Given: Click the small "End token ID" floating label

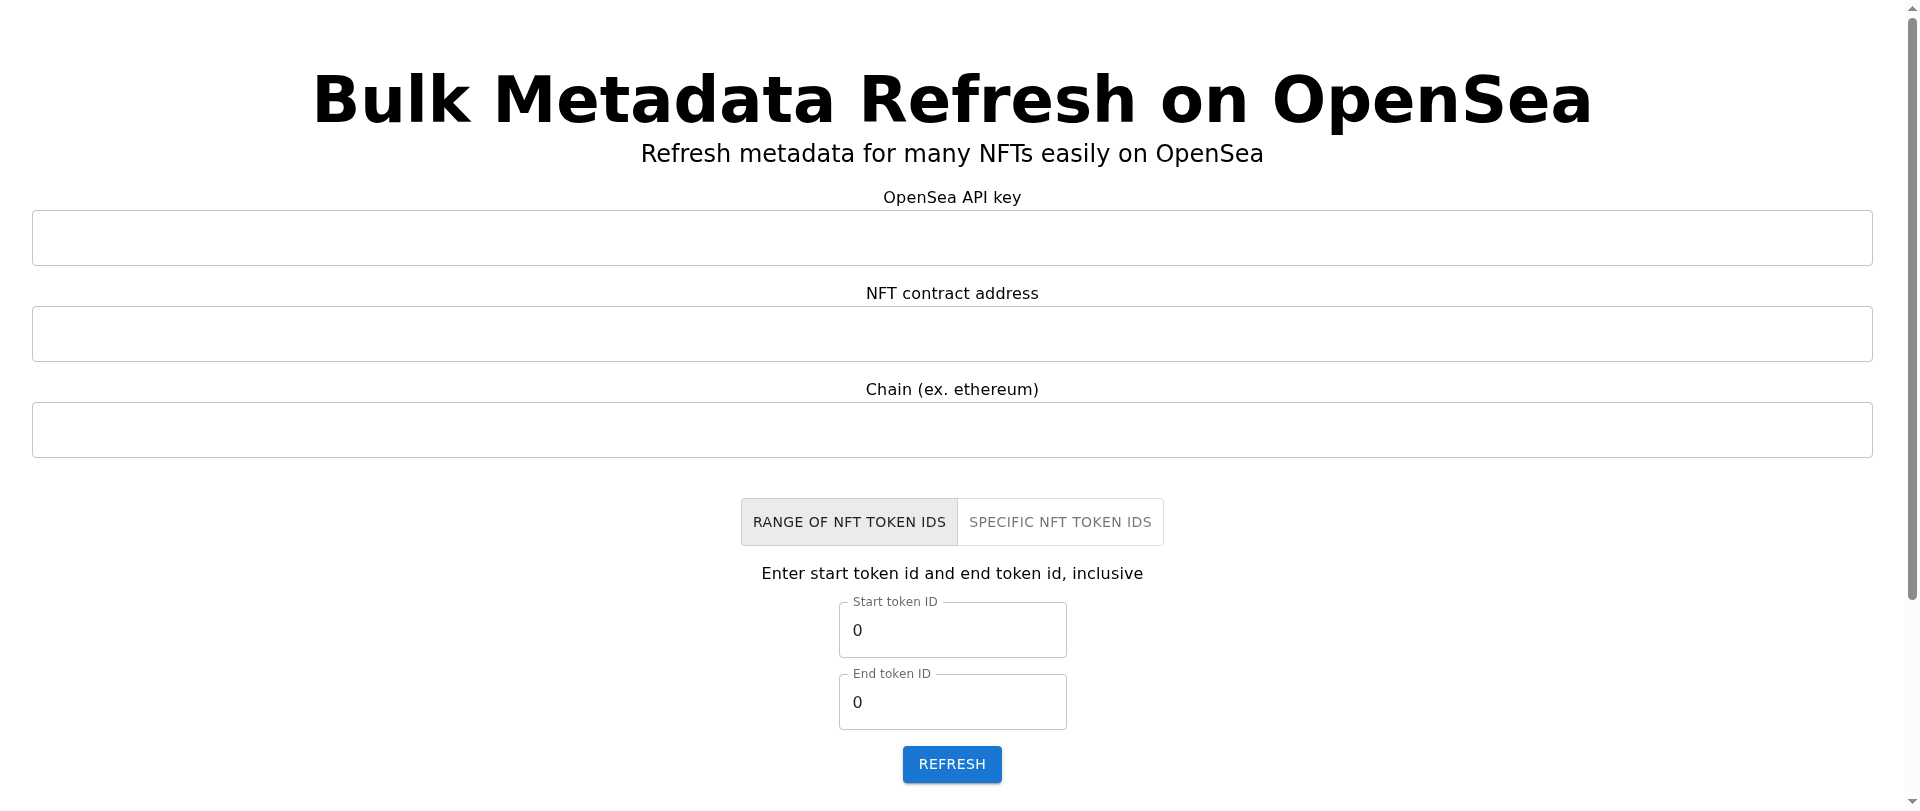Looking at the screenshot, I should 892,674.
